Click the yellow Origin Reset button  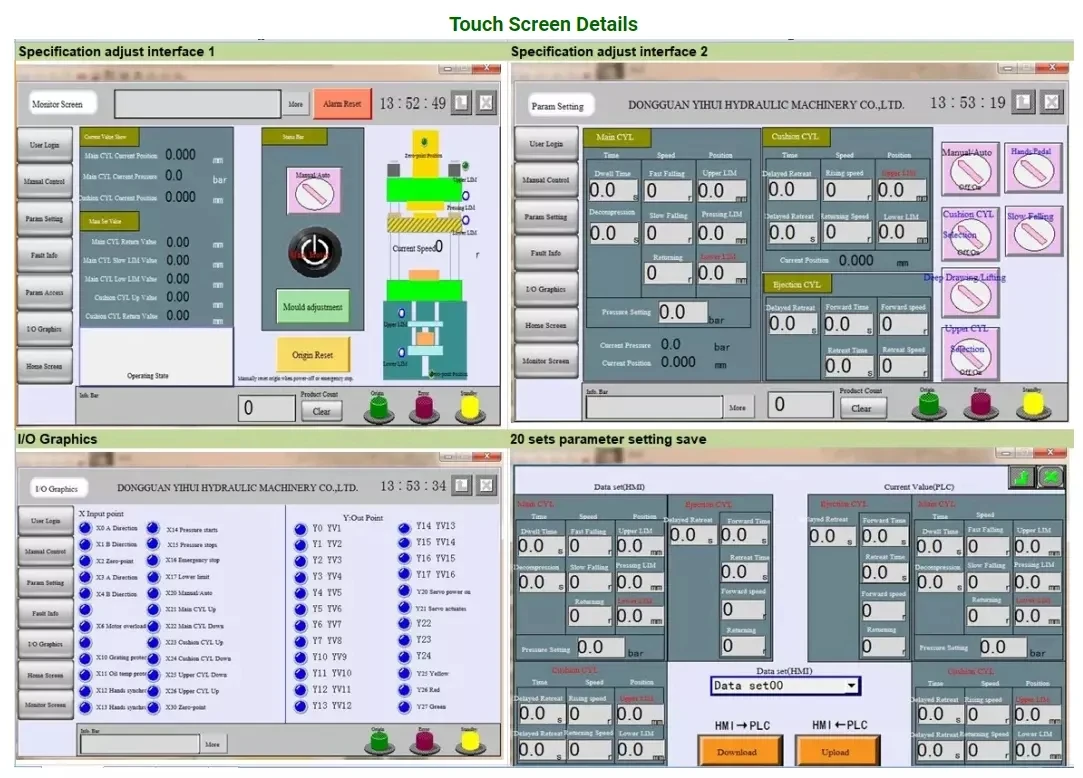pyautogui.click(x=313, y=355)
